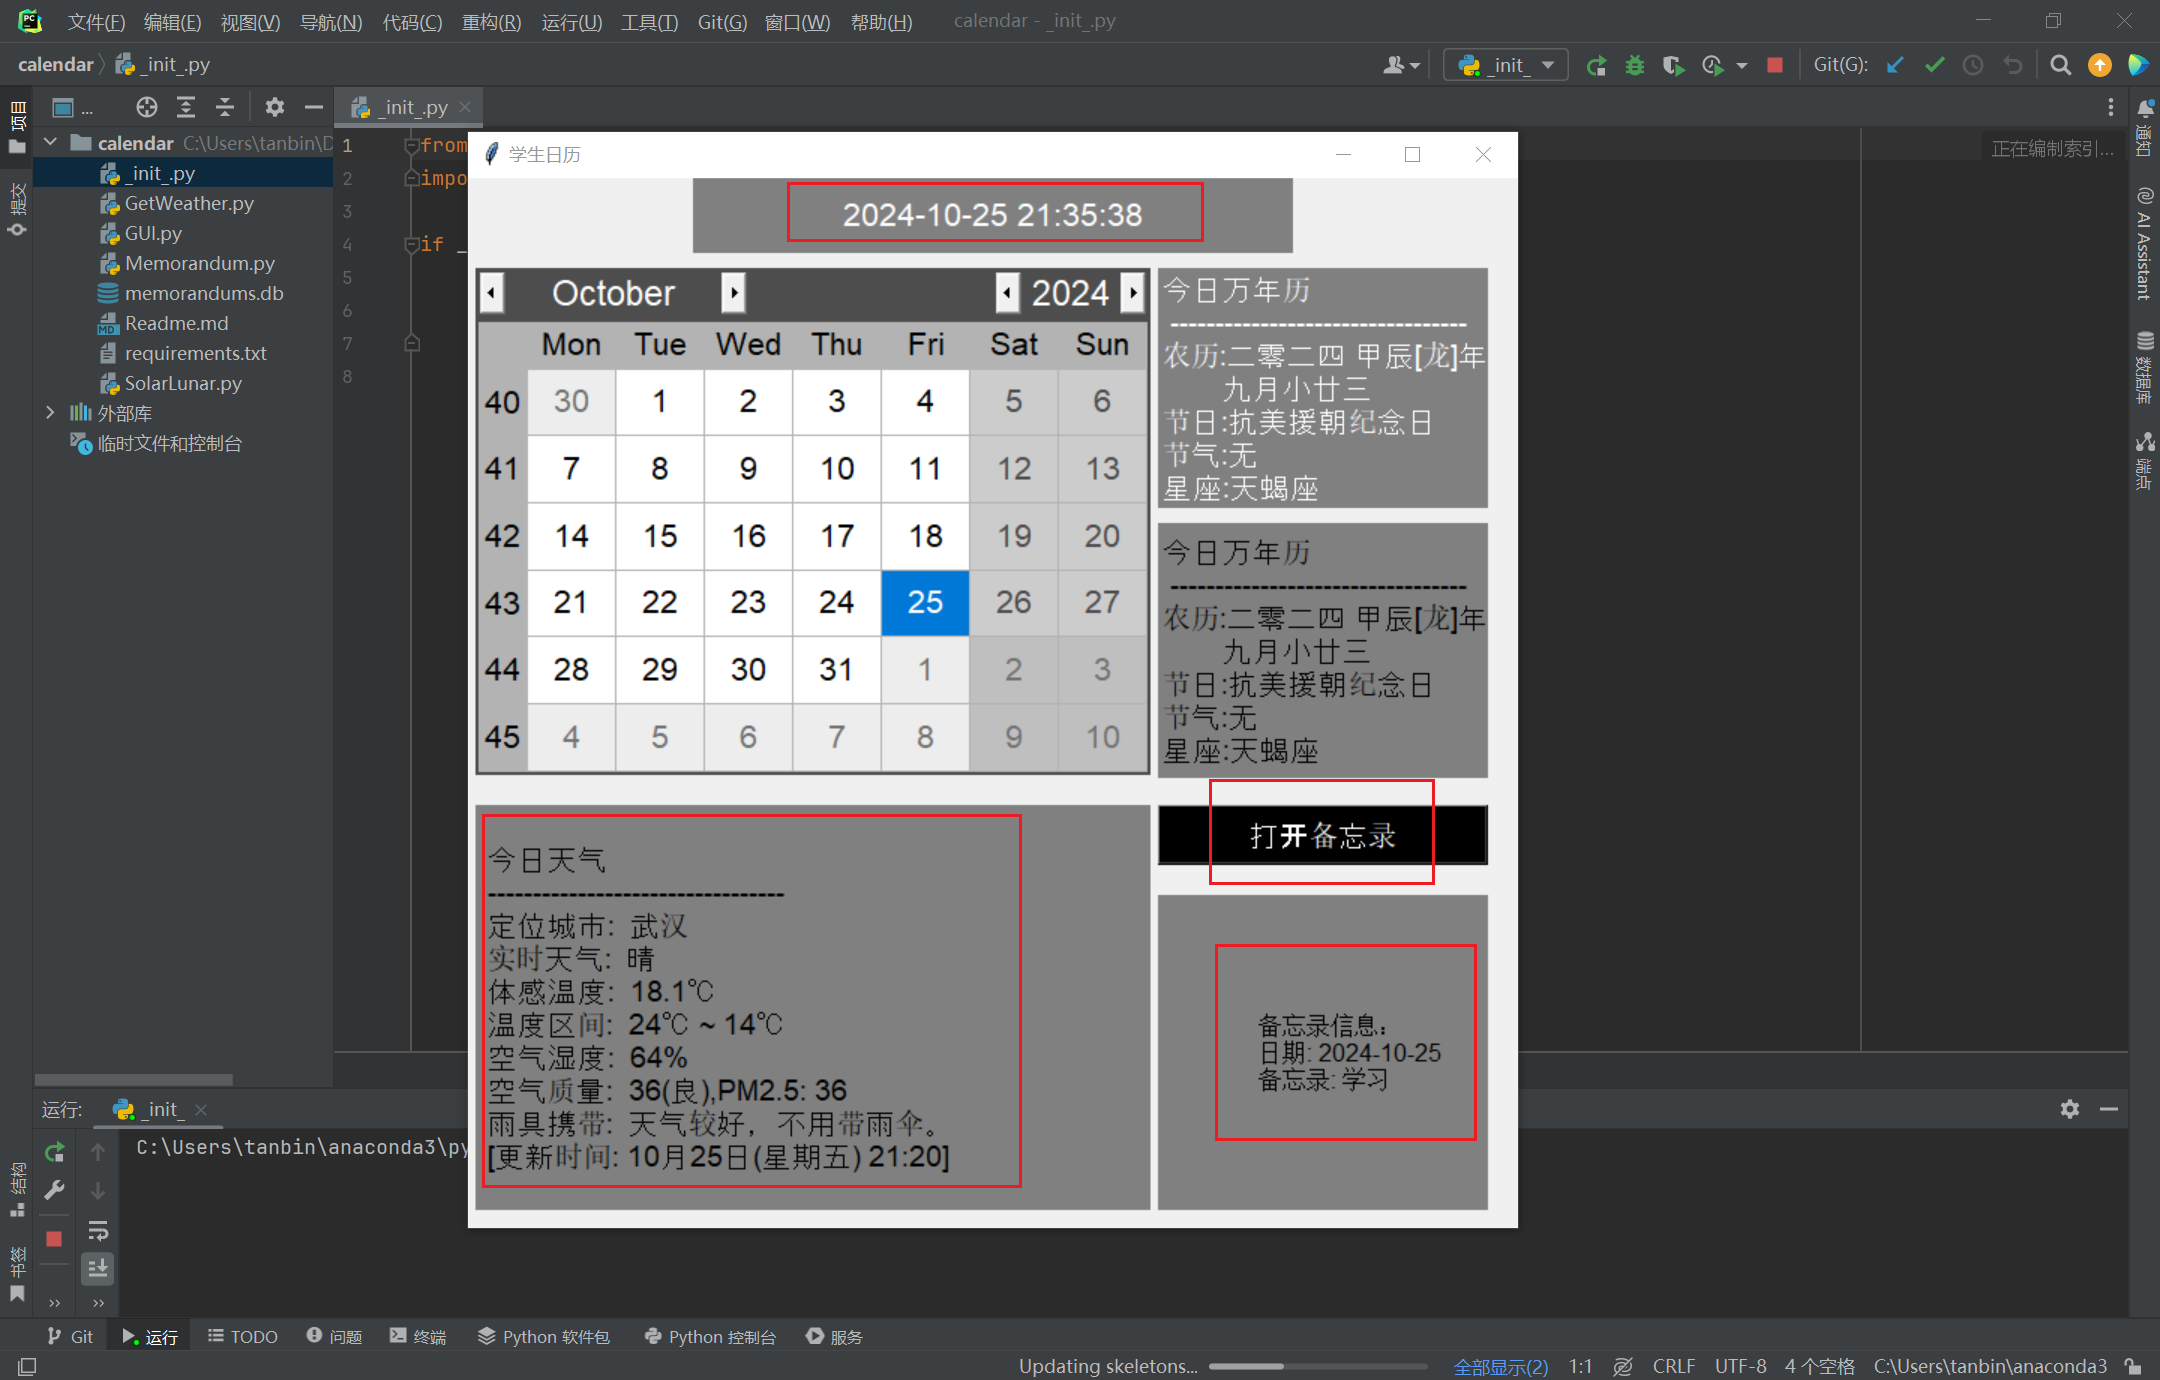The width and height of the screenshot is (2160, 1380).
Task: Click the Git update project arrow icon
Action: (x=1894, y=65)
